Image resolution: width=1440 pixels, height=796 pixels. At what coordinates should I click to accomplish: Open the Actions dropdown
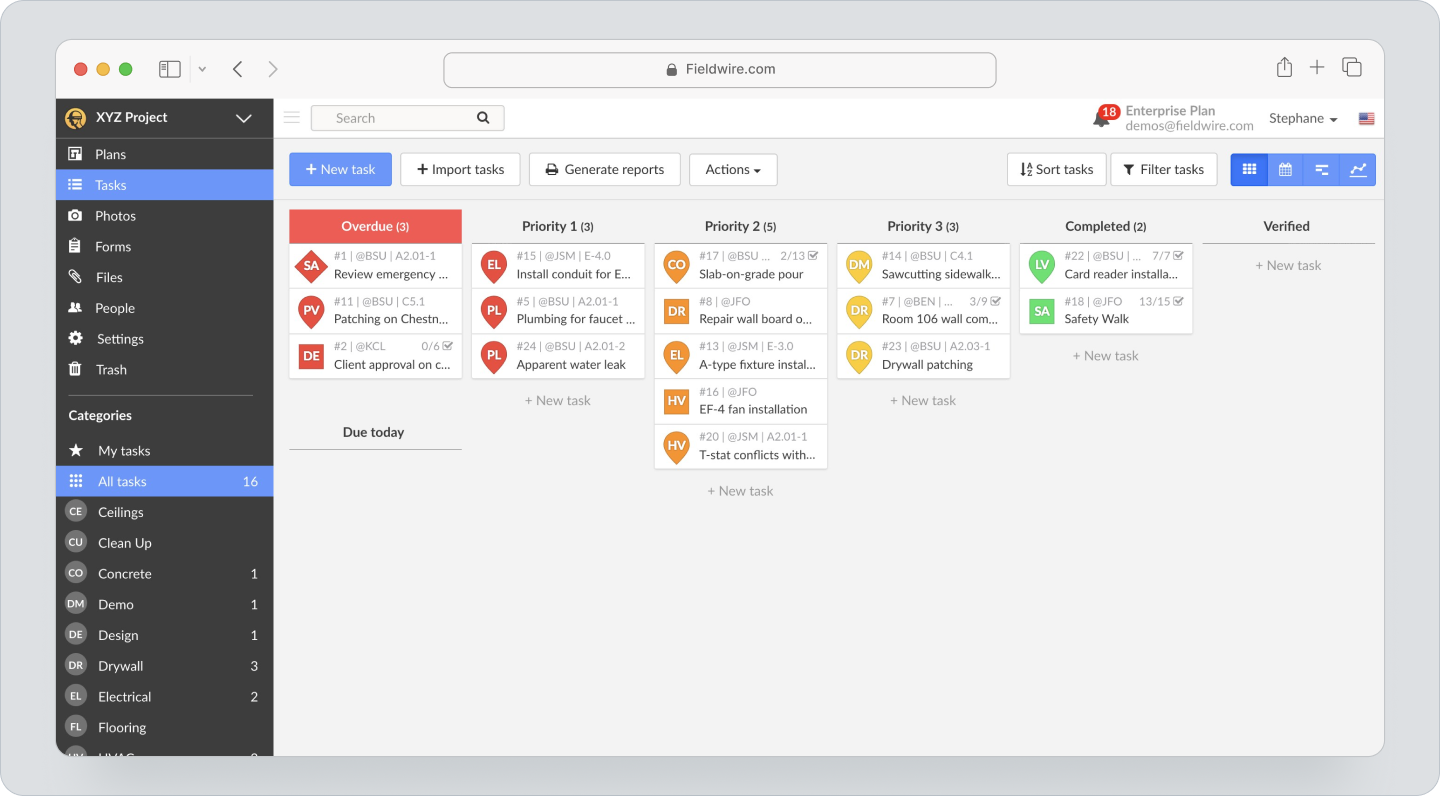733,169
